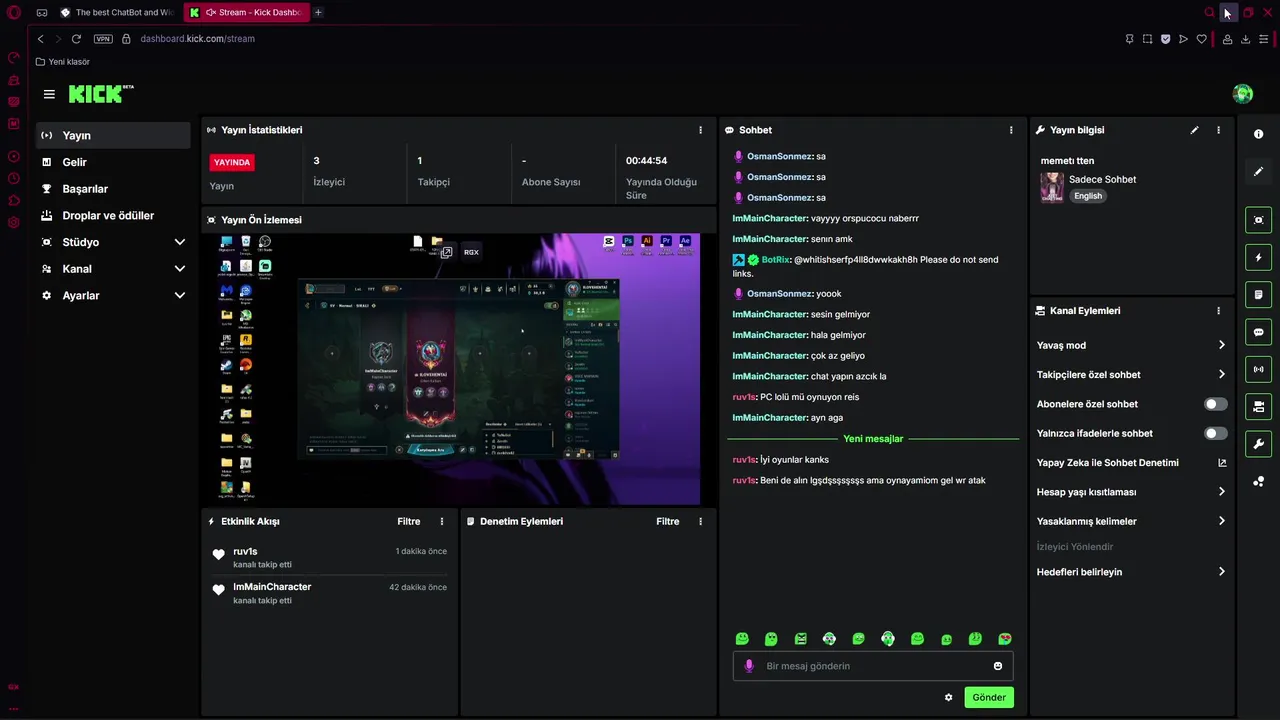Edit stream info with the pencil icon

click(1194, 130)
